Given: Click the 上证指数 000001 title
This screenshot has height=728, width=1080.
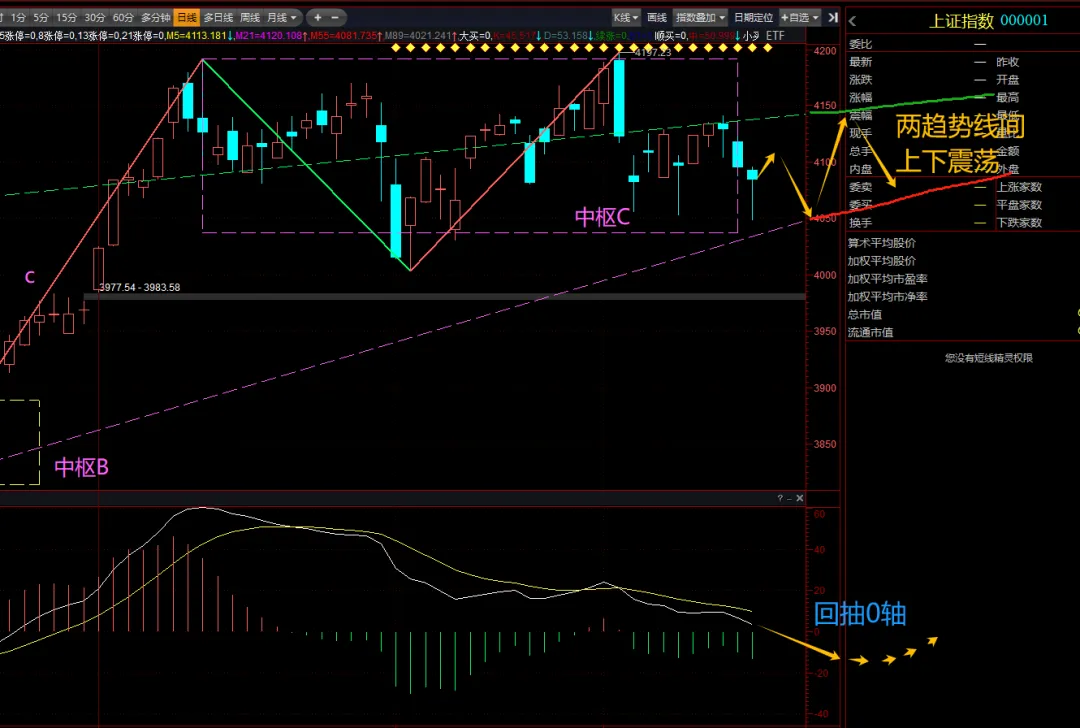Looking at the screenshot, I should point(988,21).
